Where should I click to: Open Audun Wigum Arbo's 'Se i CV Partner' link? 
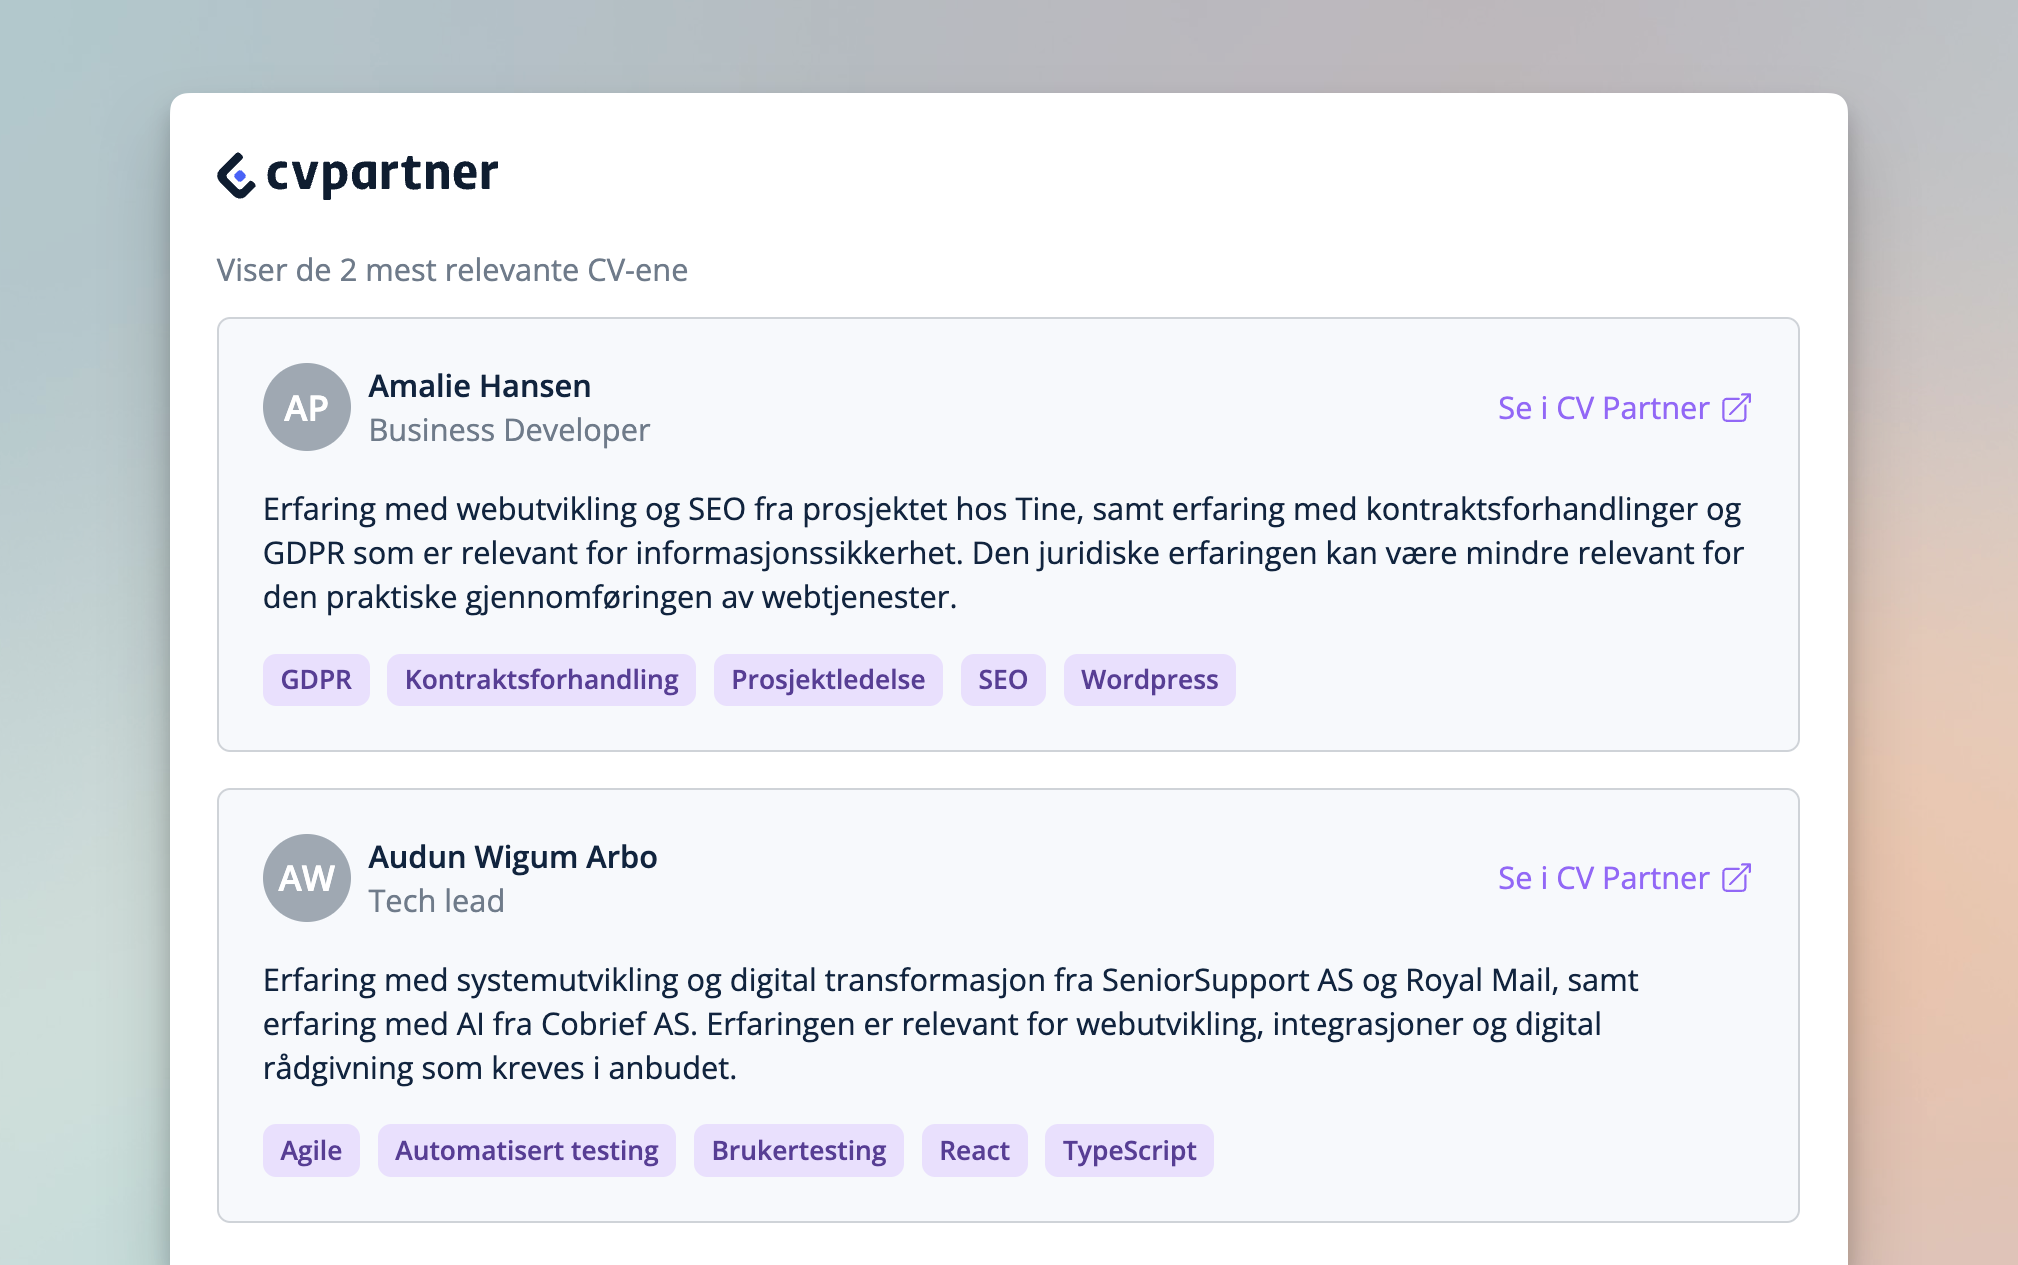coord(1603,878)
